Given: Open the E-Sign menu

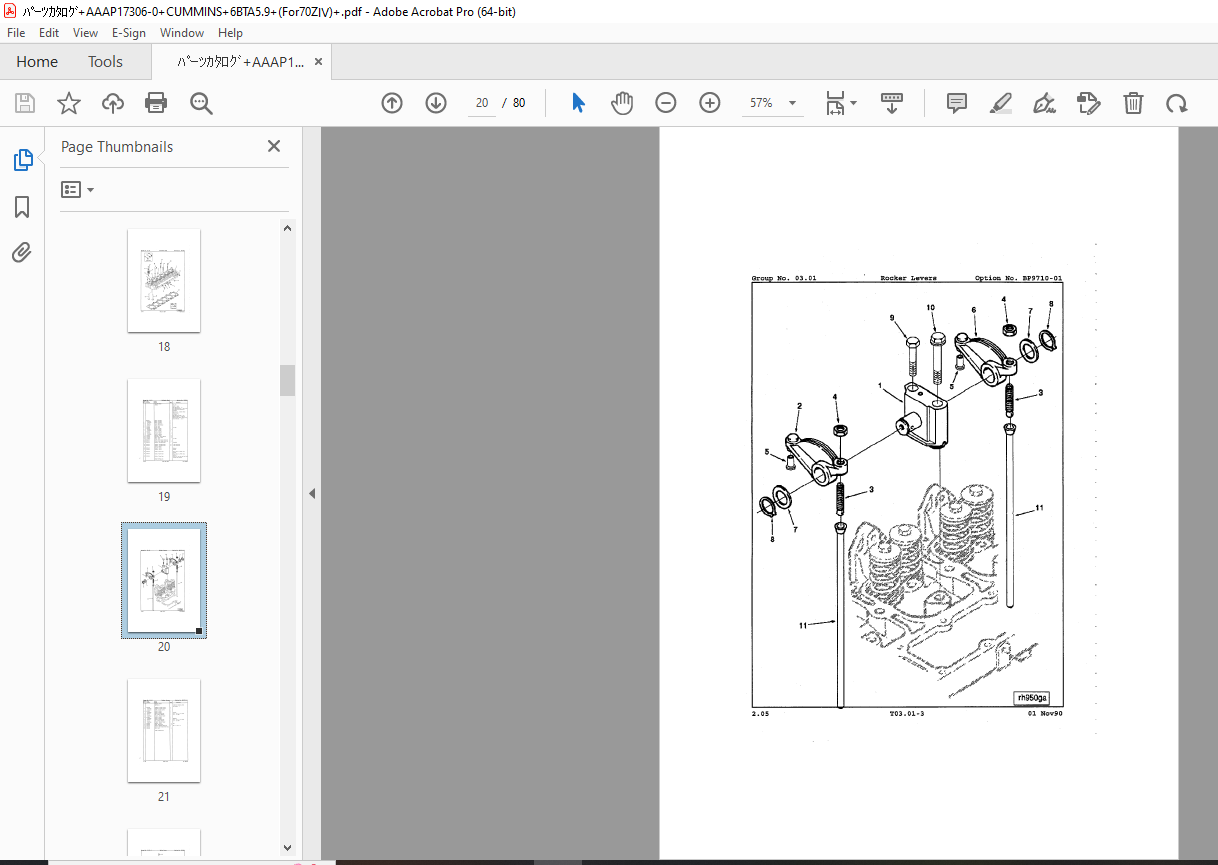Looking at the screenshot, I should tap(128, 32).
